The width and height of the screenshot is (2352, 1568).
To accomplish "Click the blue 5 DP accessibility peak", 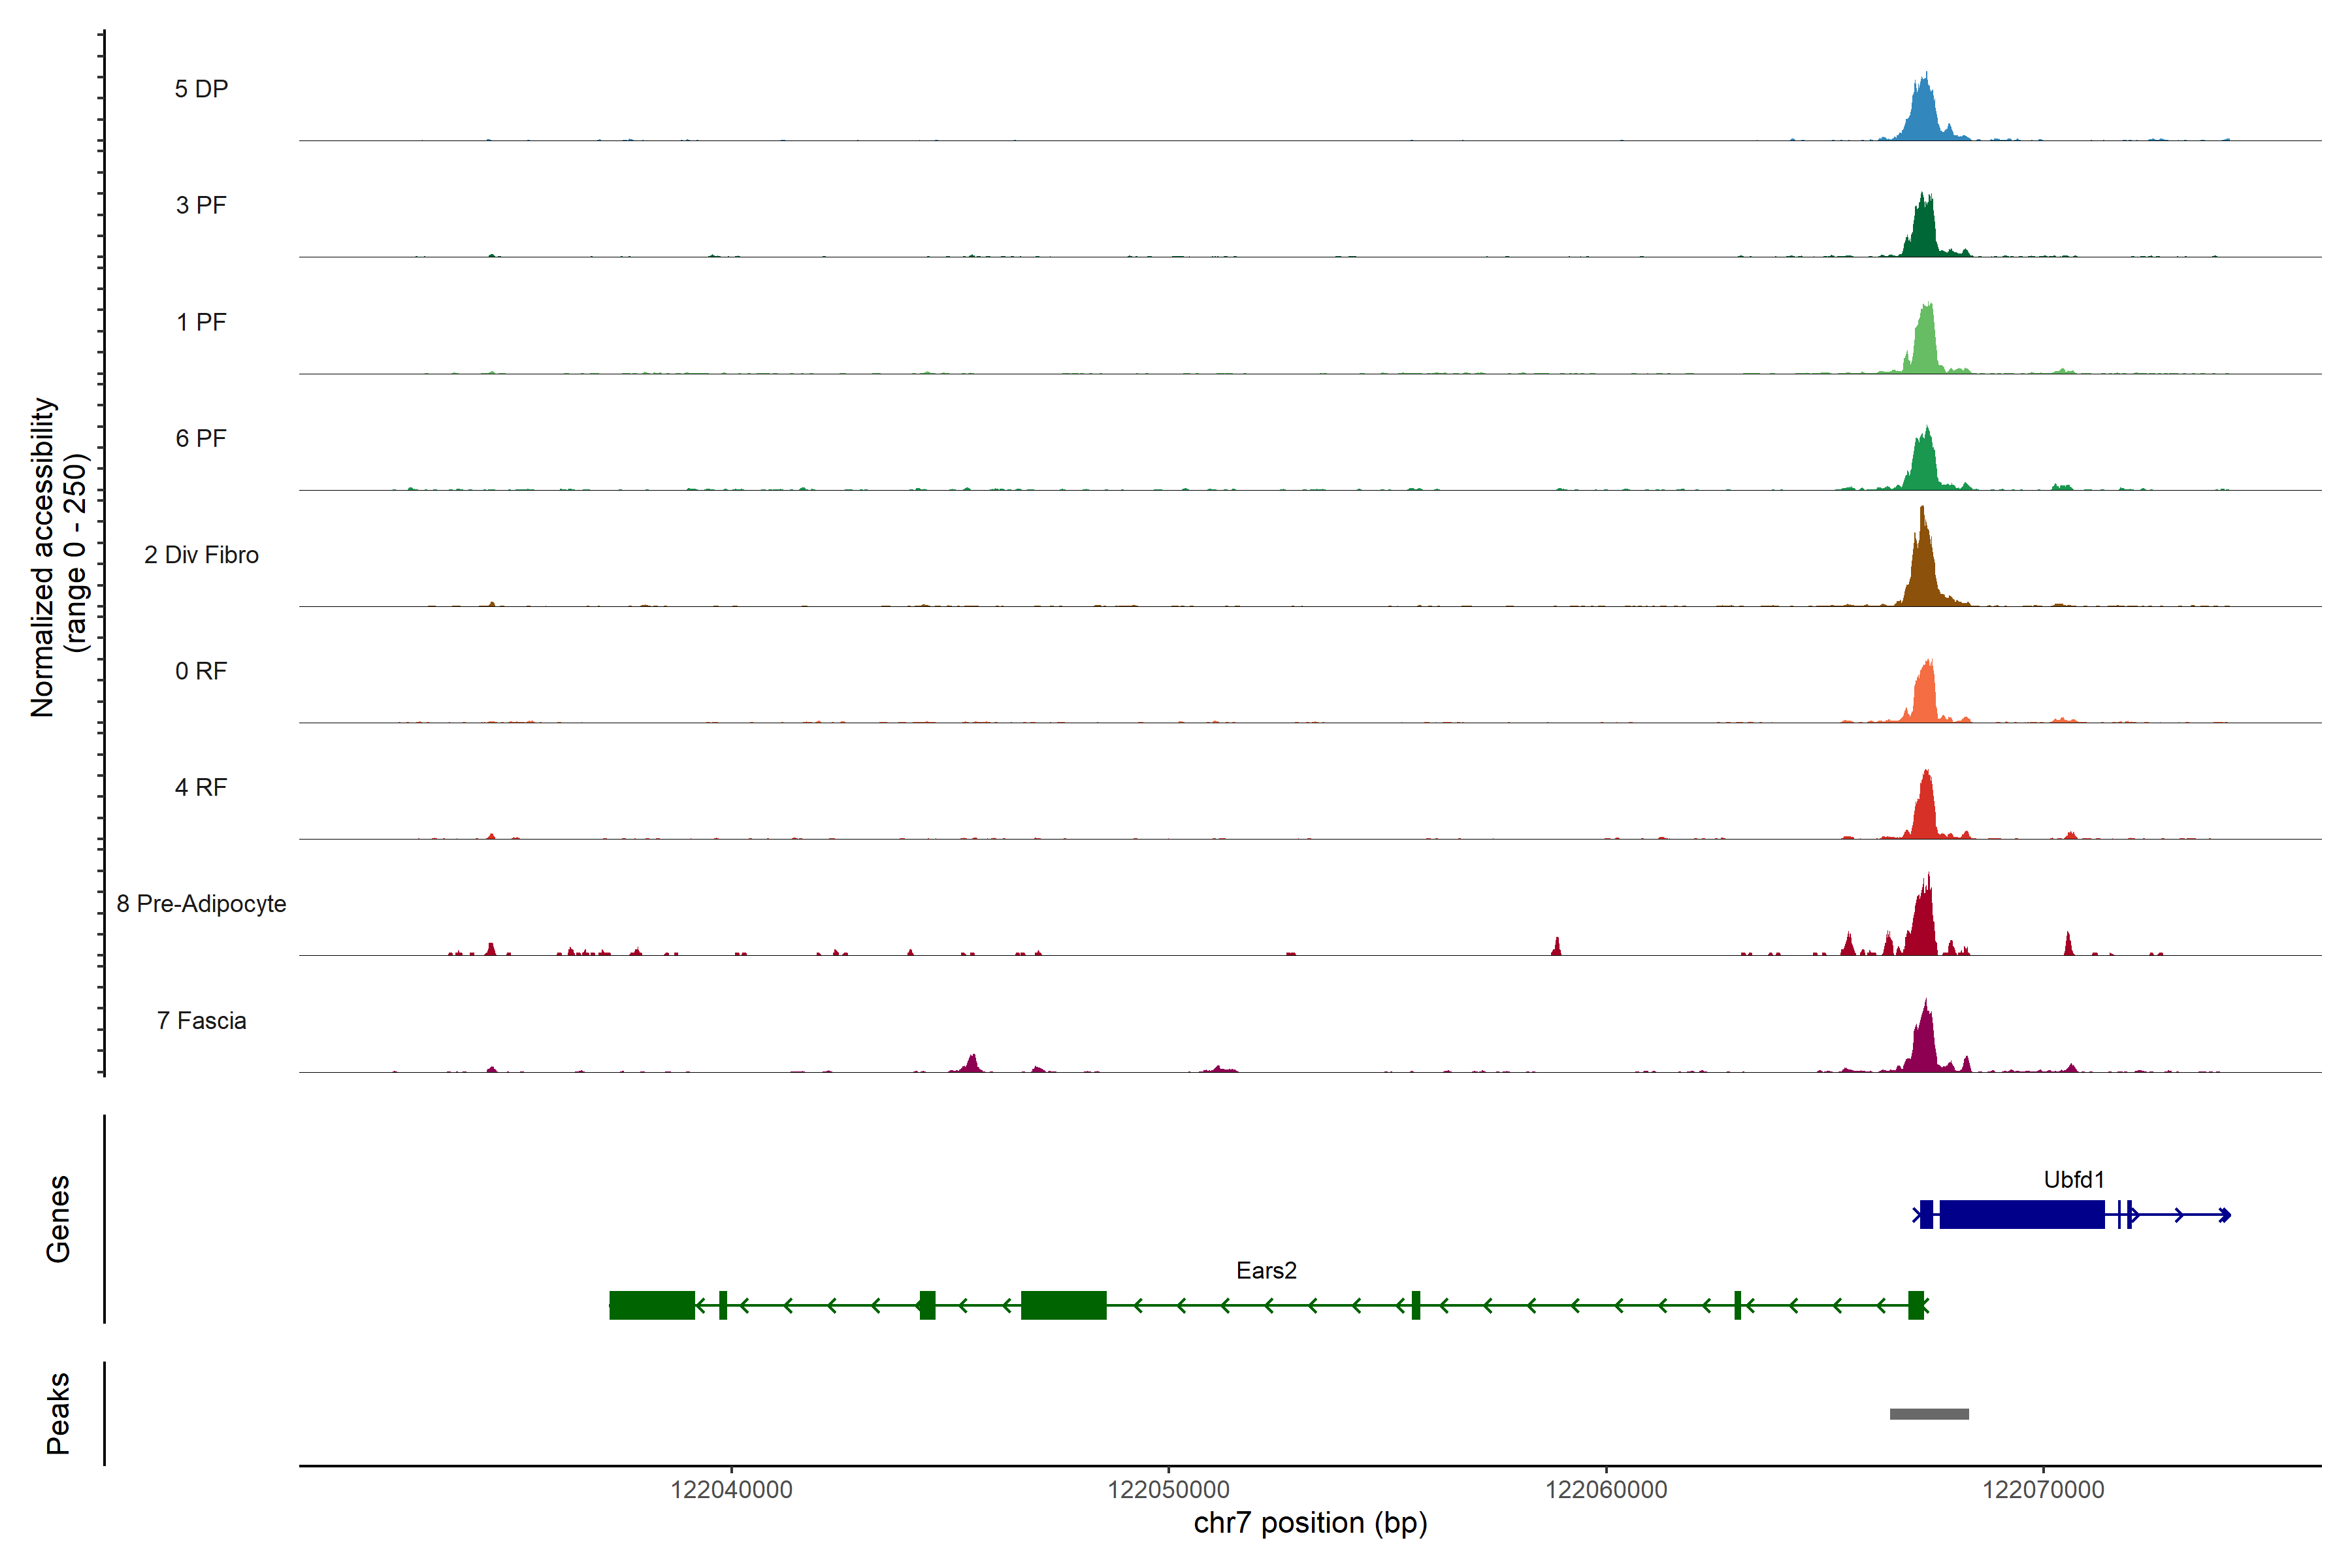I will (1923, 115).
